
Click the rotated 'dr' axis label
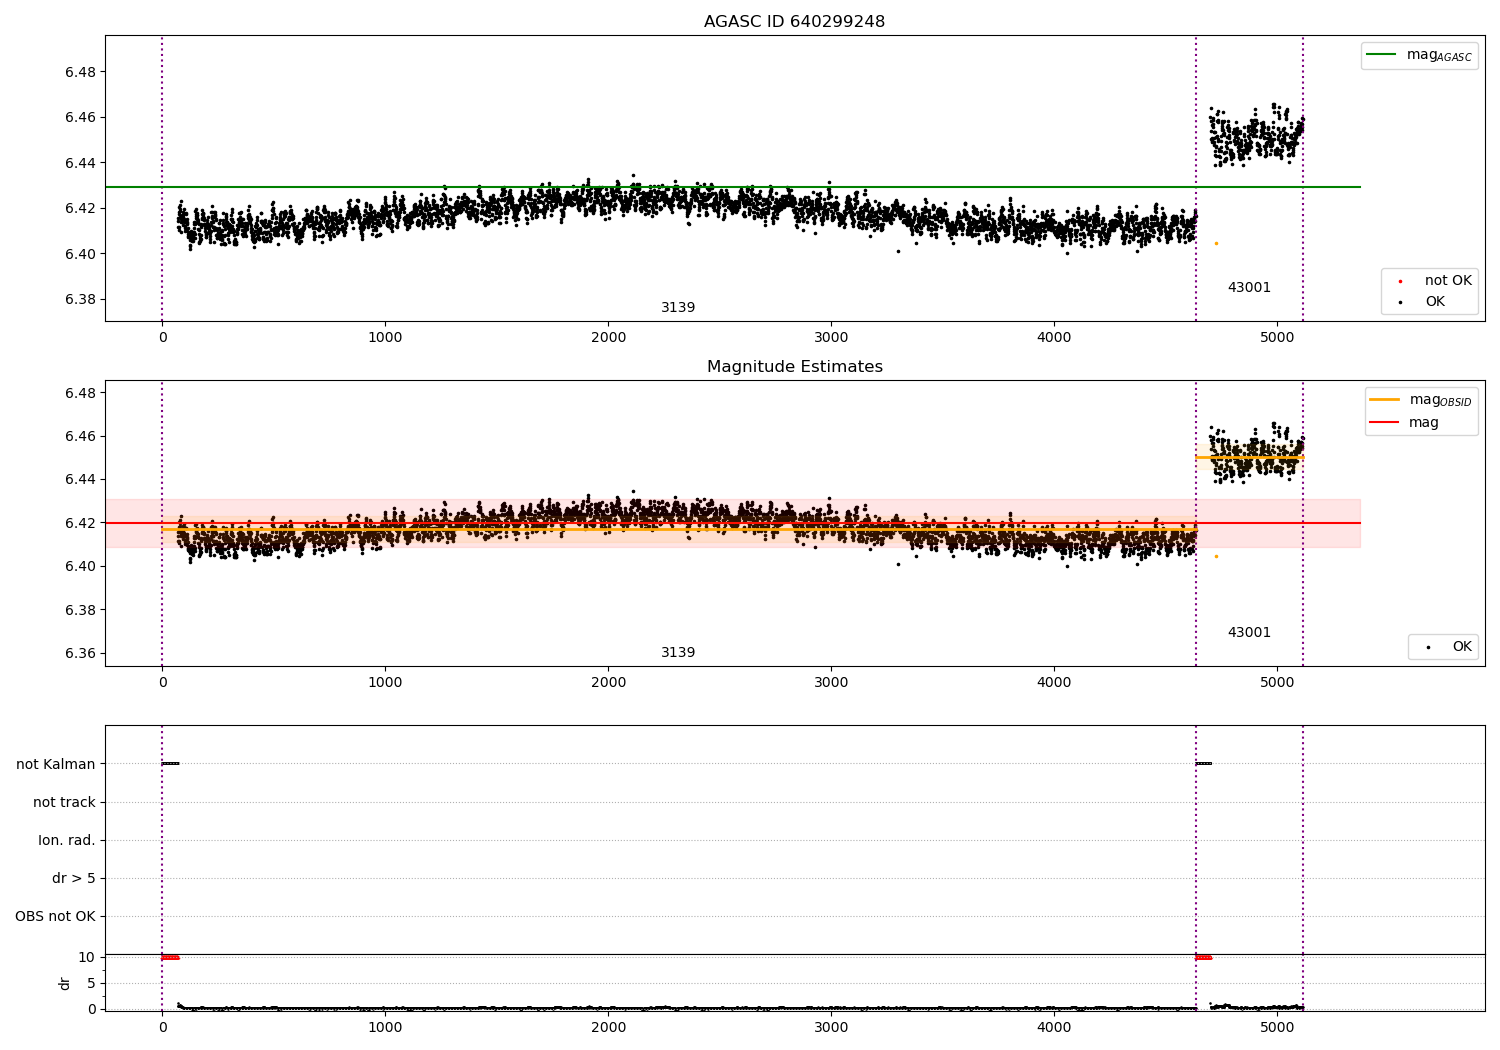point(65,983)
